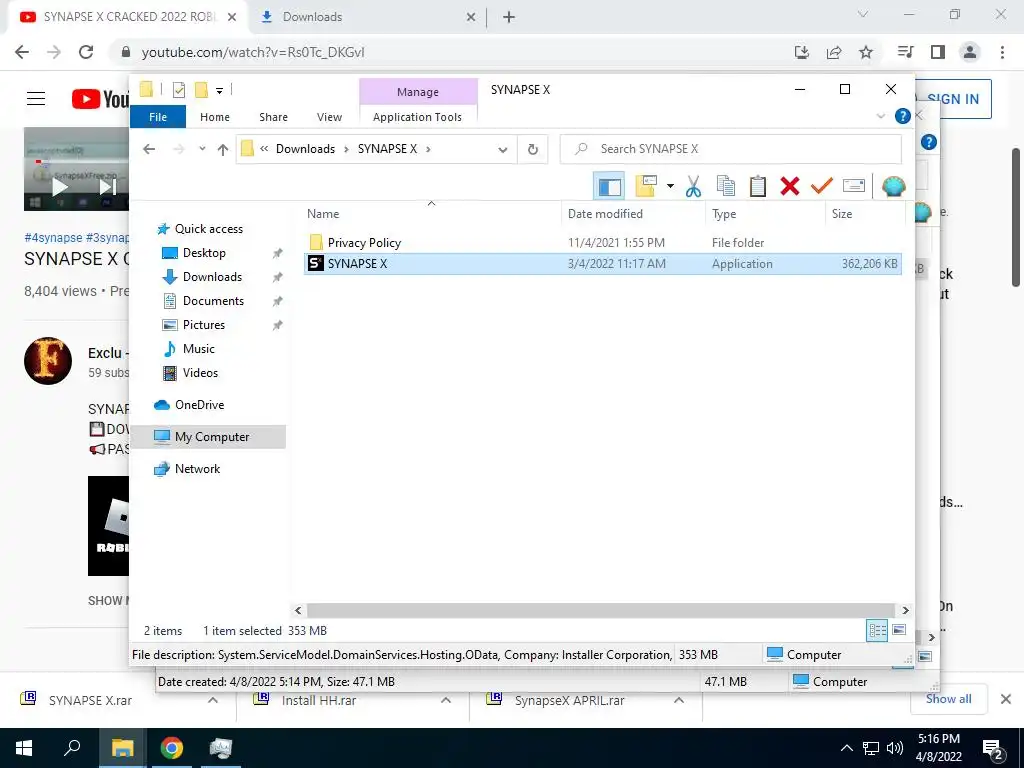The width and height of the screenshot is (1024, 768).
Task: Go up one folder level
Action: pos(223,150)
